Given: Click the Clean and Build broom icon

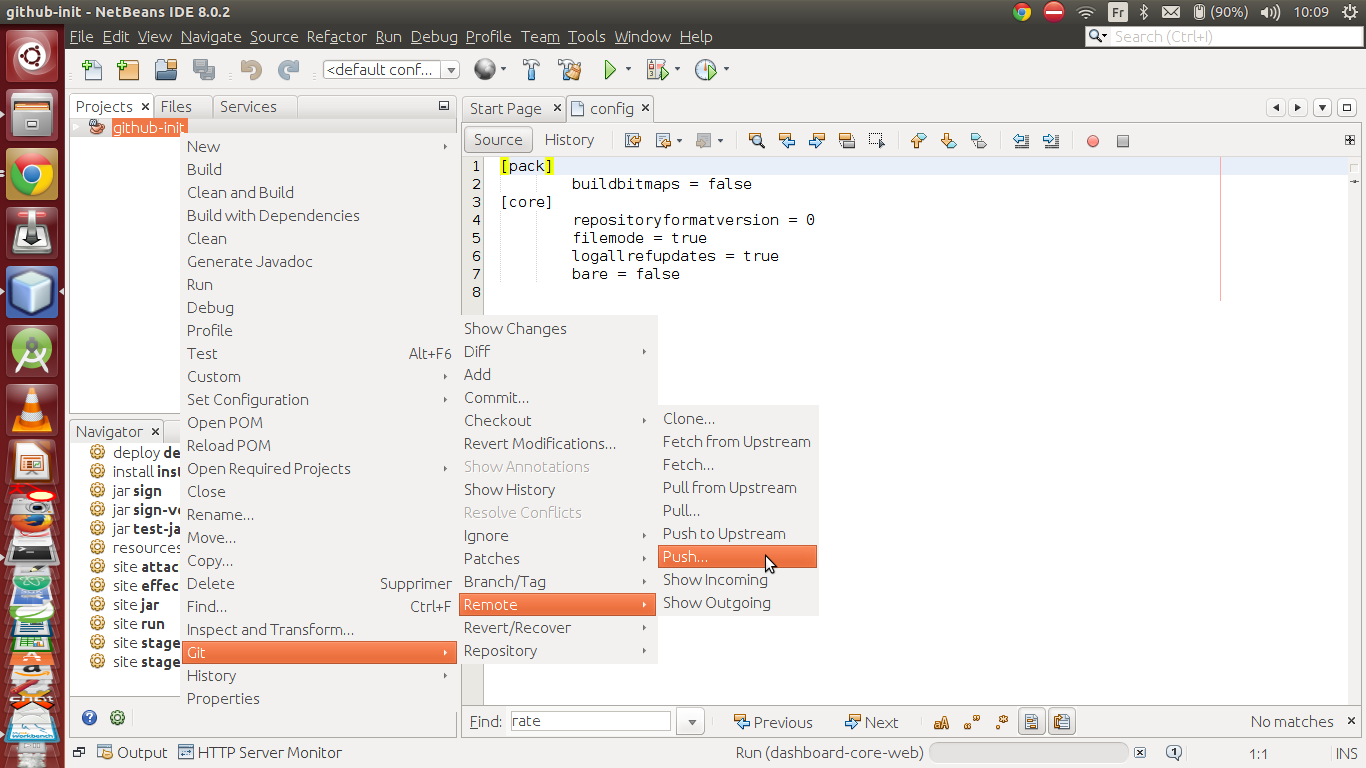Looking at the screenshot, I should (570, 70).
